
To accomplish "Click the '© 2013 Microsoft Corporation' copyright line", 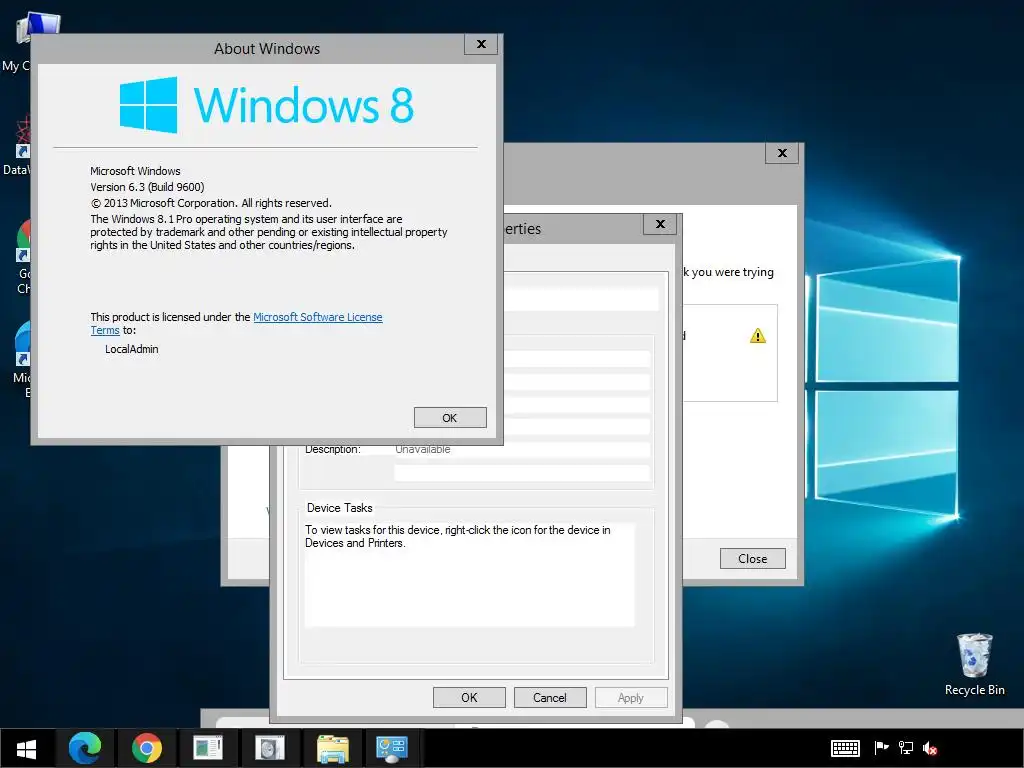I will coord(211,203).
